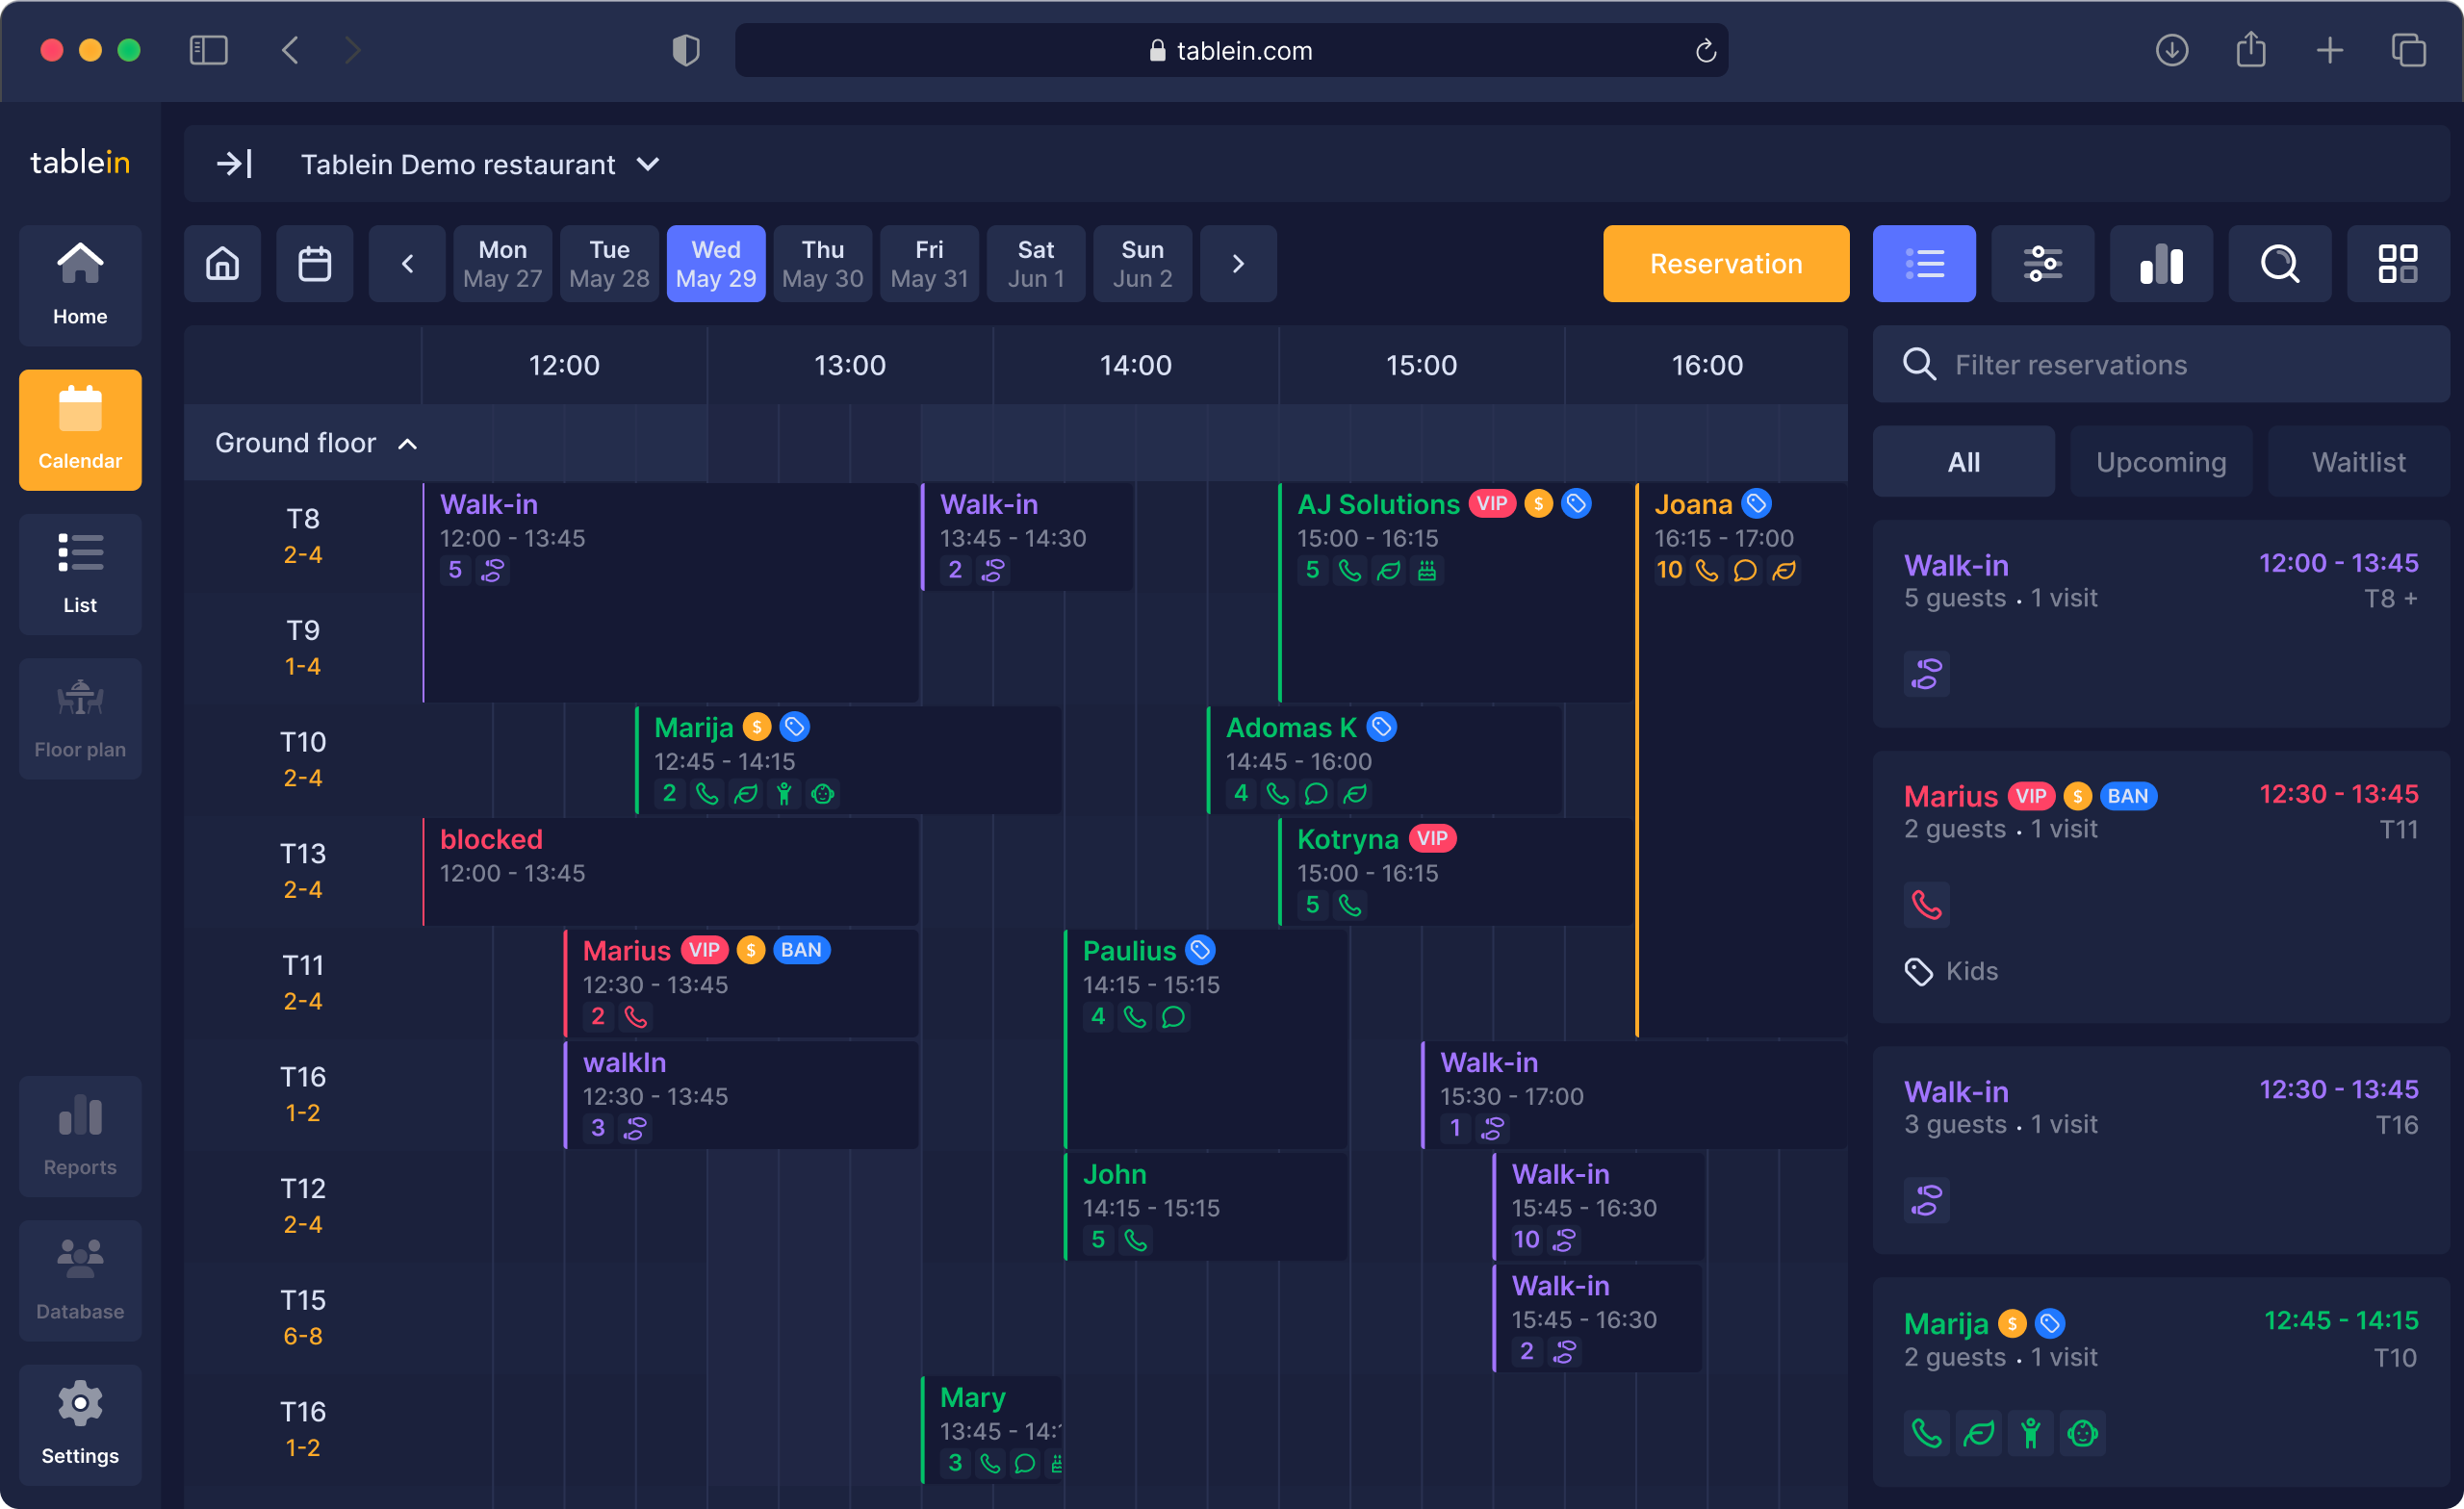This screenshot has width=2464, height=1509.
Task: Click the bar chart statistics icon
Action: pos(2160,264)
